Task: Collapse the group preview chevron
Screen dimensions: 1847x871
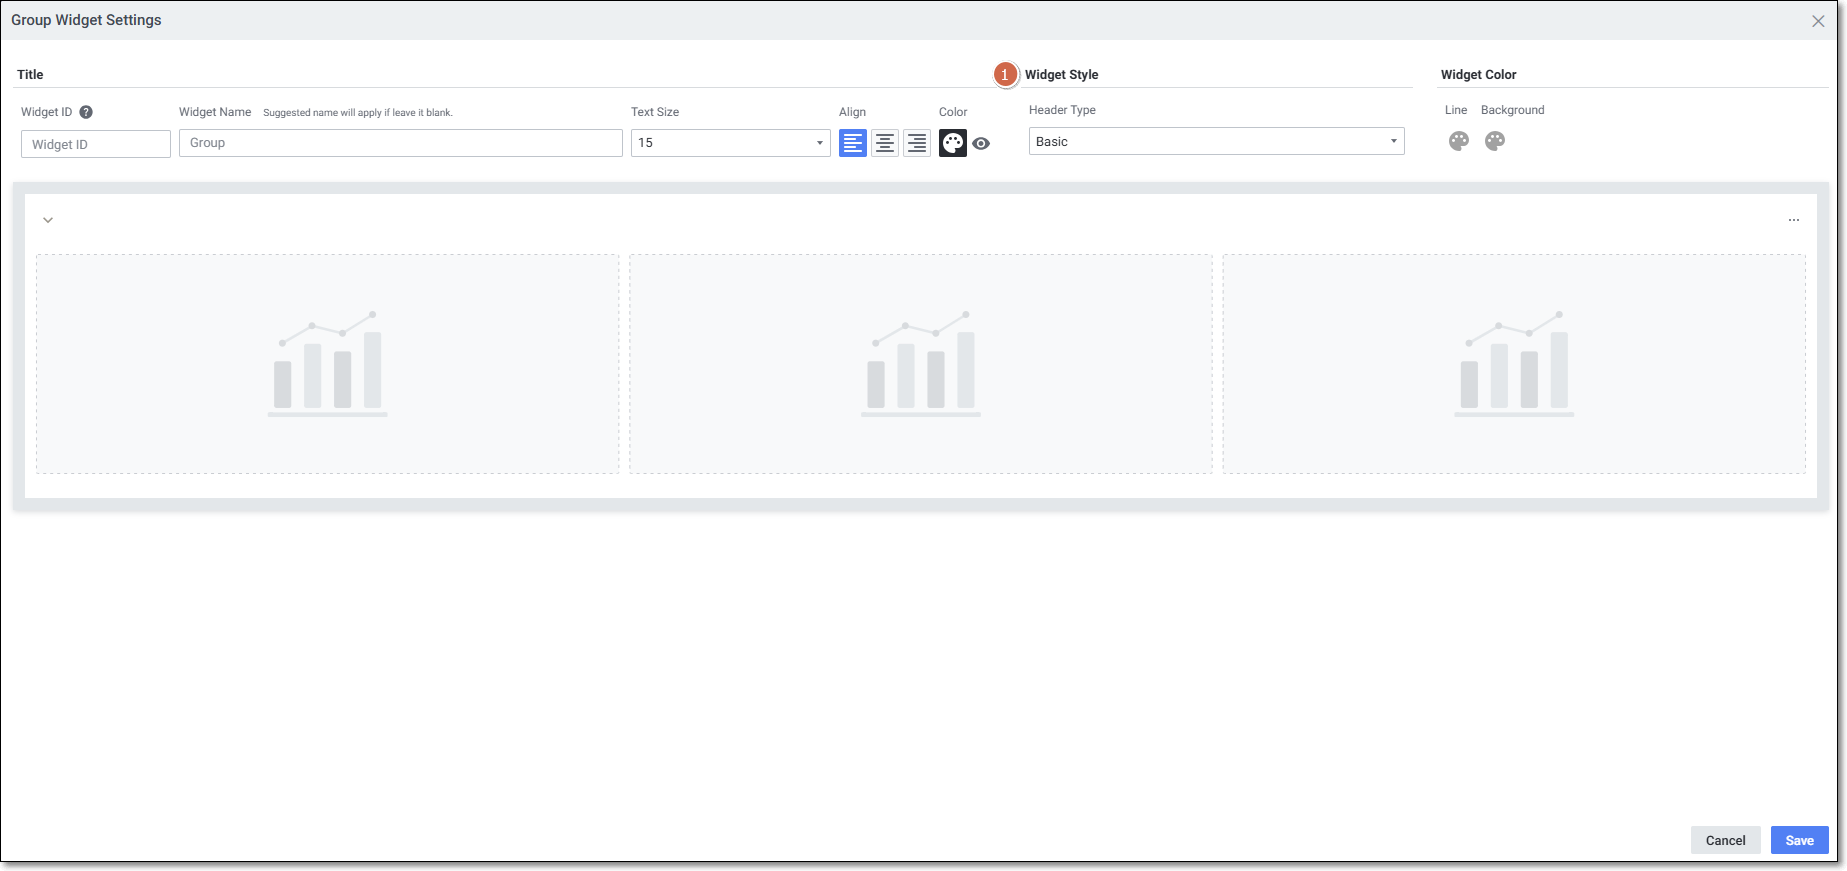Action: 48,220
